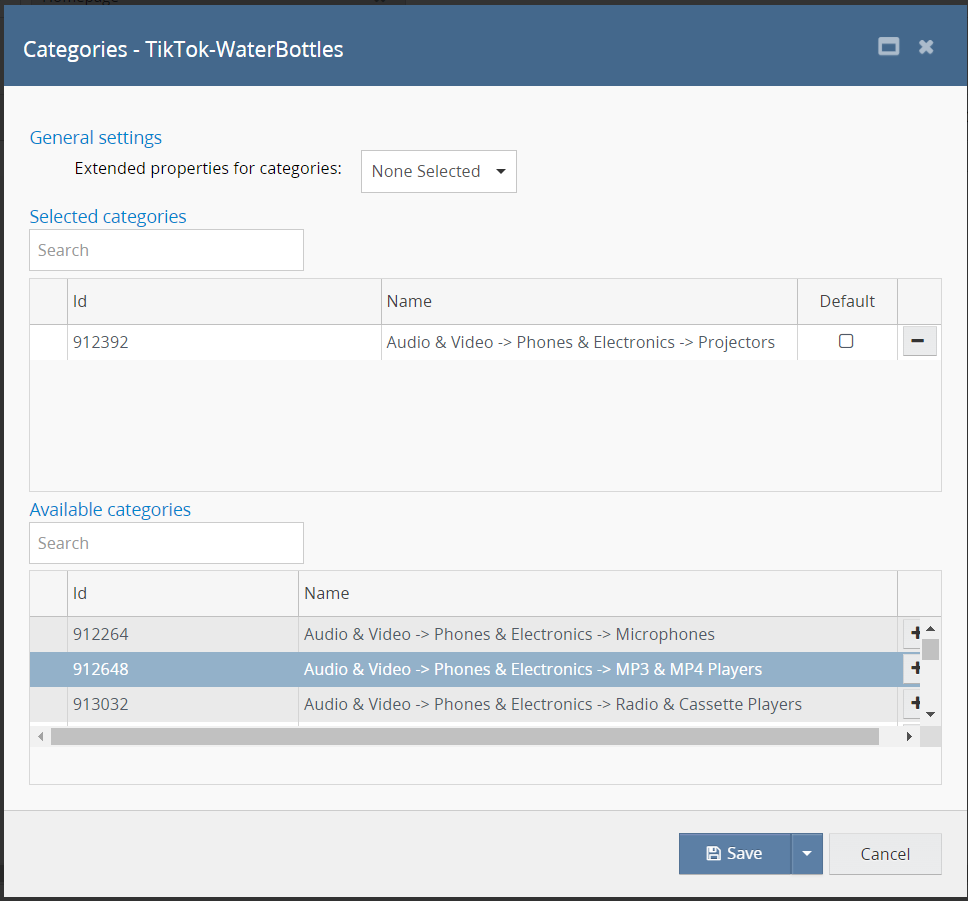968x901 pixels.
Task: Add Microphones category with plus button
Action: [912, 633]
